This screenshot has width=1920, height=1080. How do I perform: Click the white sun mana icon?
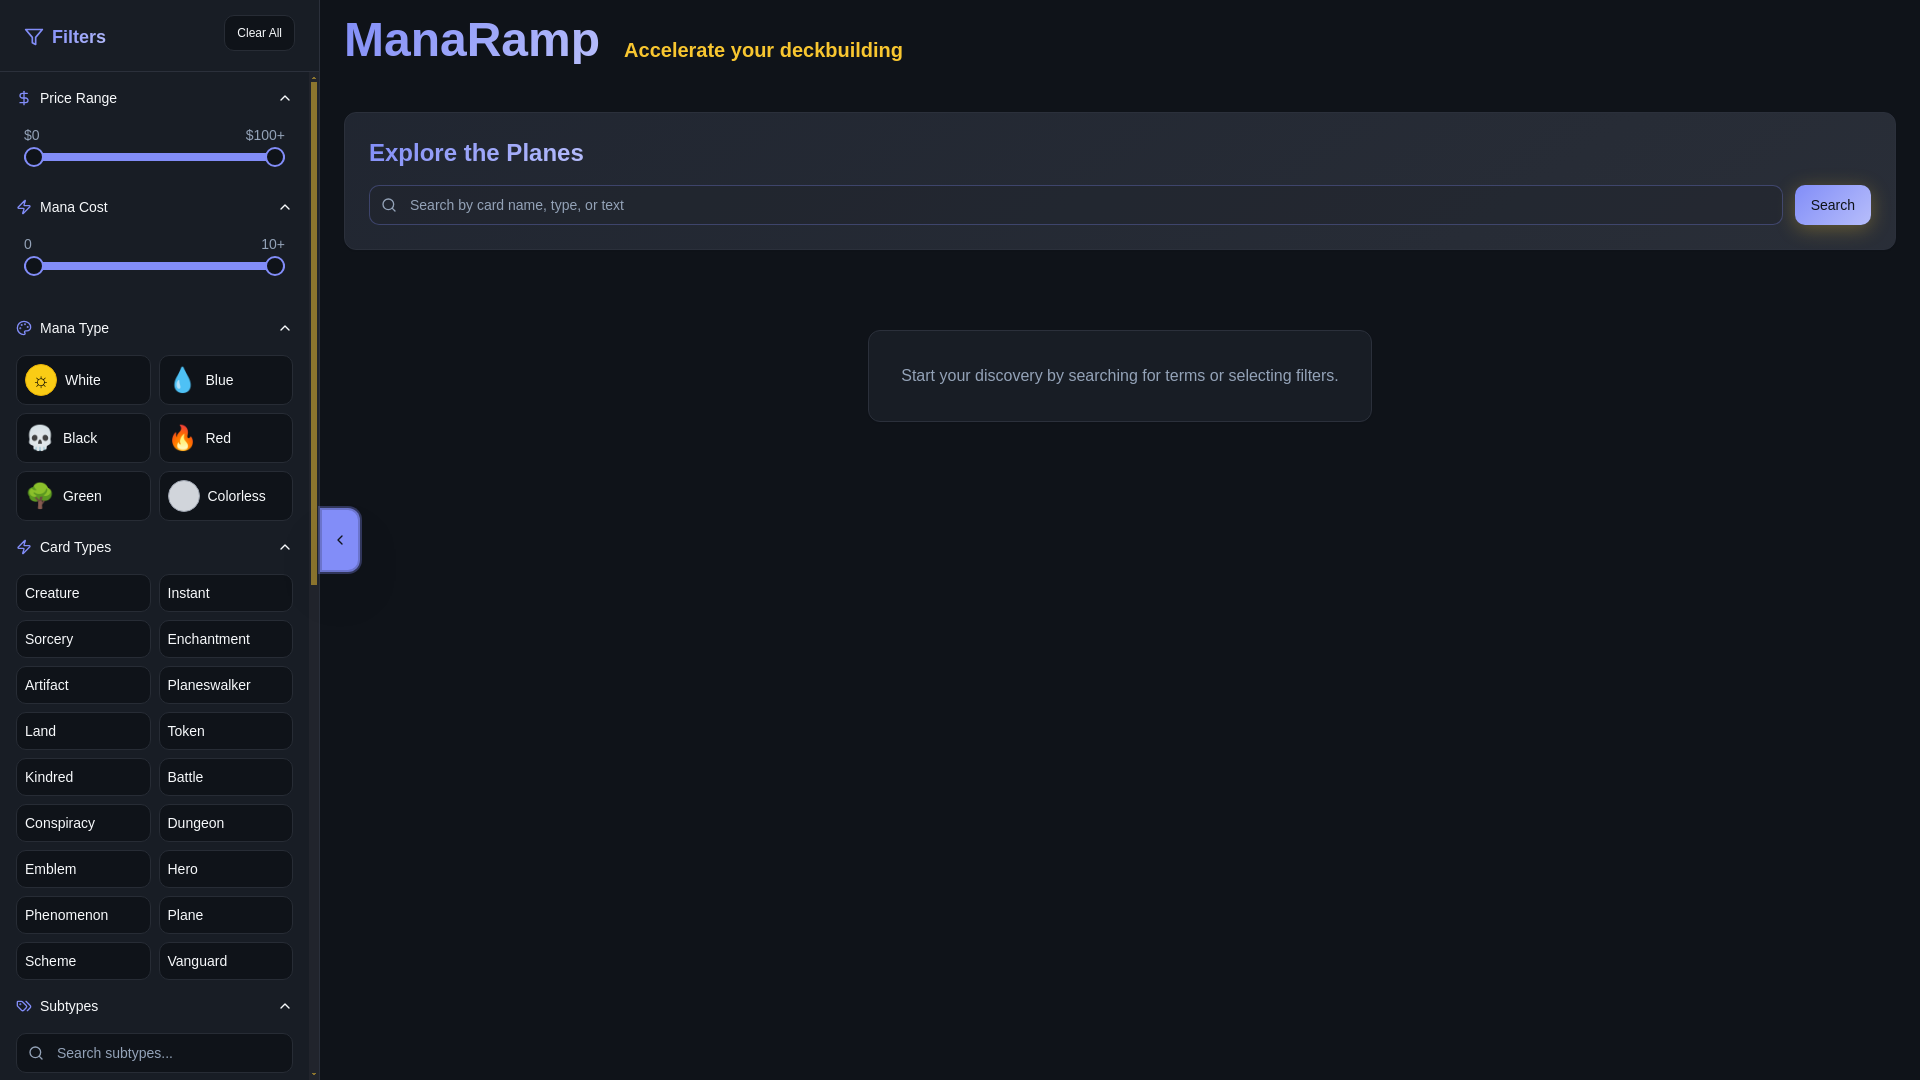point(41,380)
